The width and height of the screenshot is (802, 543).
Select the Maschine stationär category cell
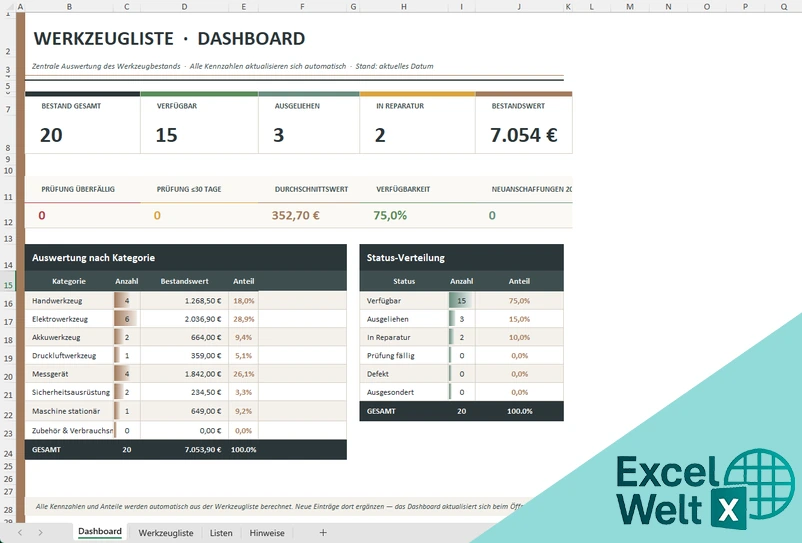[69, 411]
